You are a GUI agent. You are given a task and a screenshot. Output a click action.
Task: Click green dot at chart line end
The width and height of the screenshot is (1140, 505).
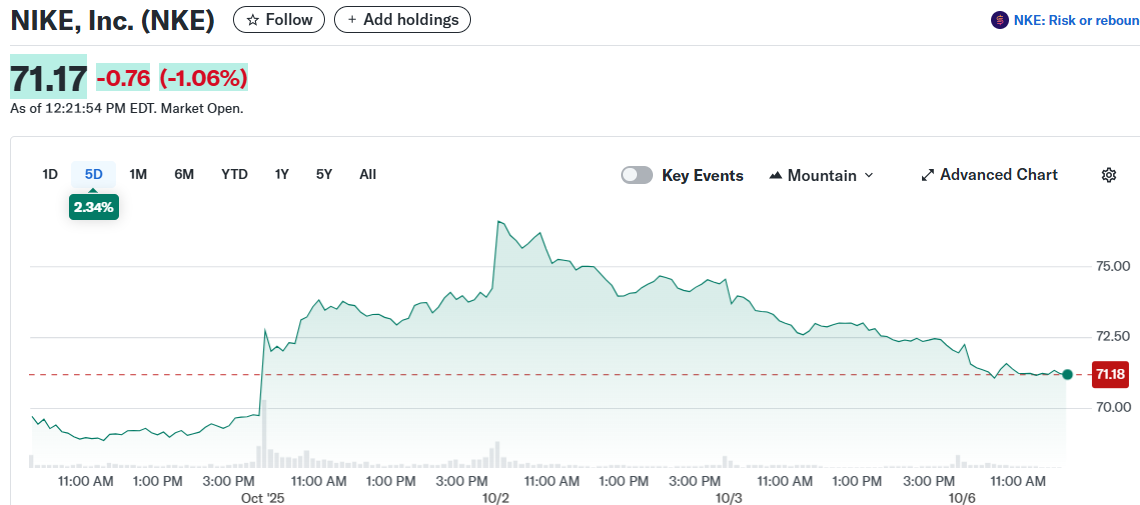coord(1067,374)
